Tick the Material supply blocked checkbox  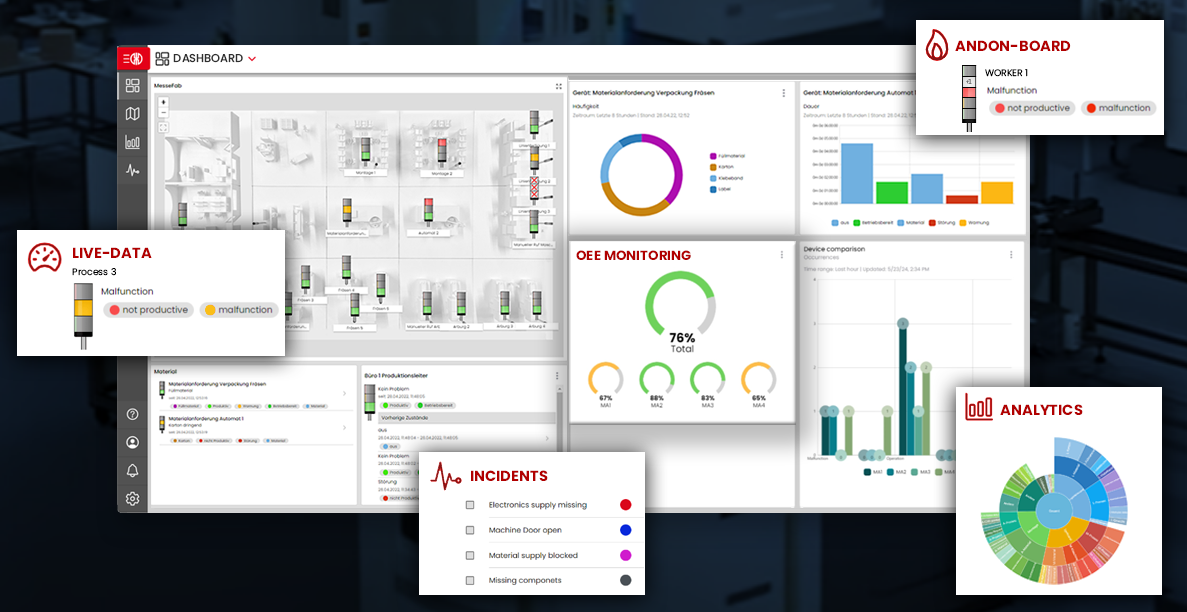470,555
